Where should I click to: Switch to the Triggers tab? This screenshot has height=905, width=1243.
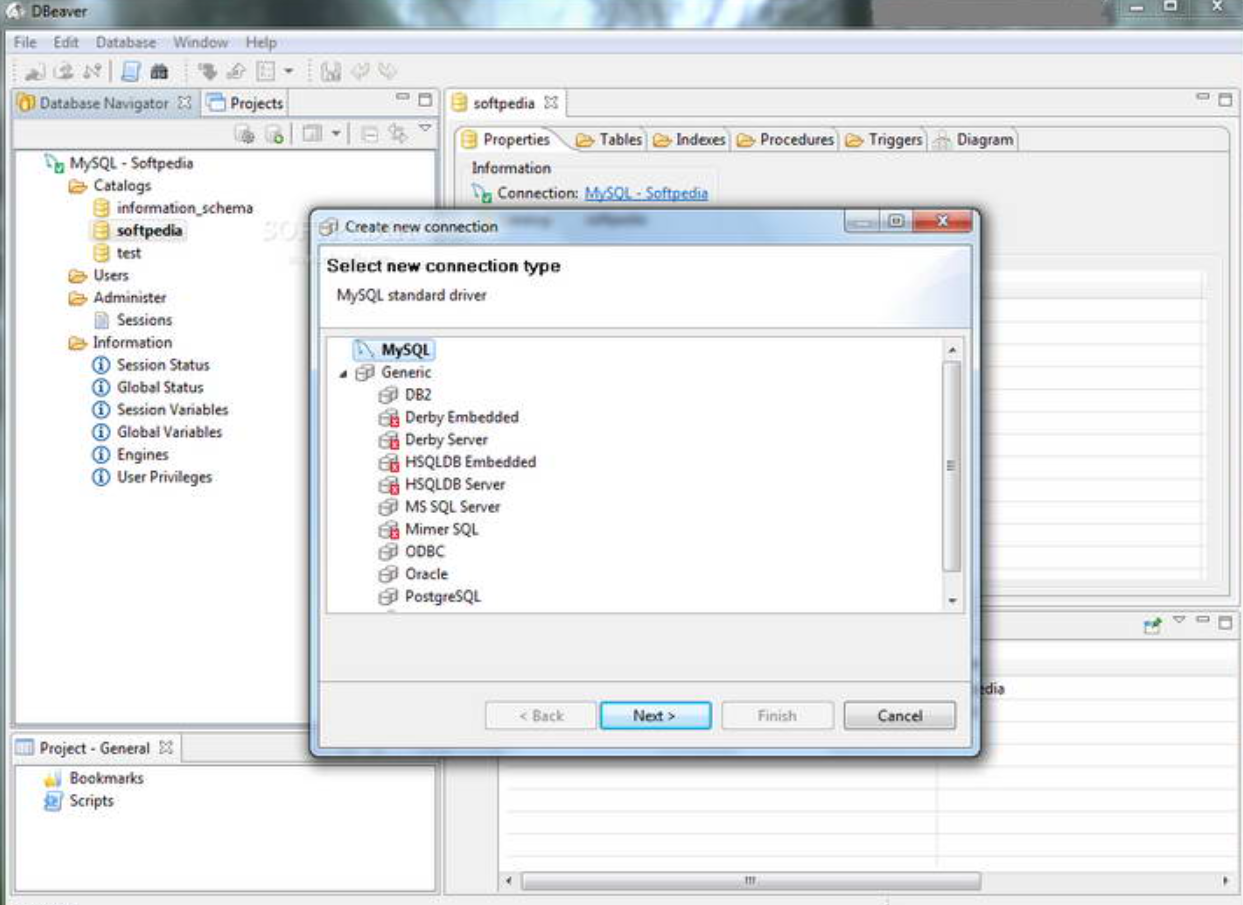(884, 140)
